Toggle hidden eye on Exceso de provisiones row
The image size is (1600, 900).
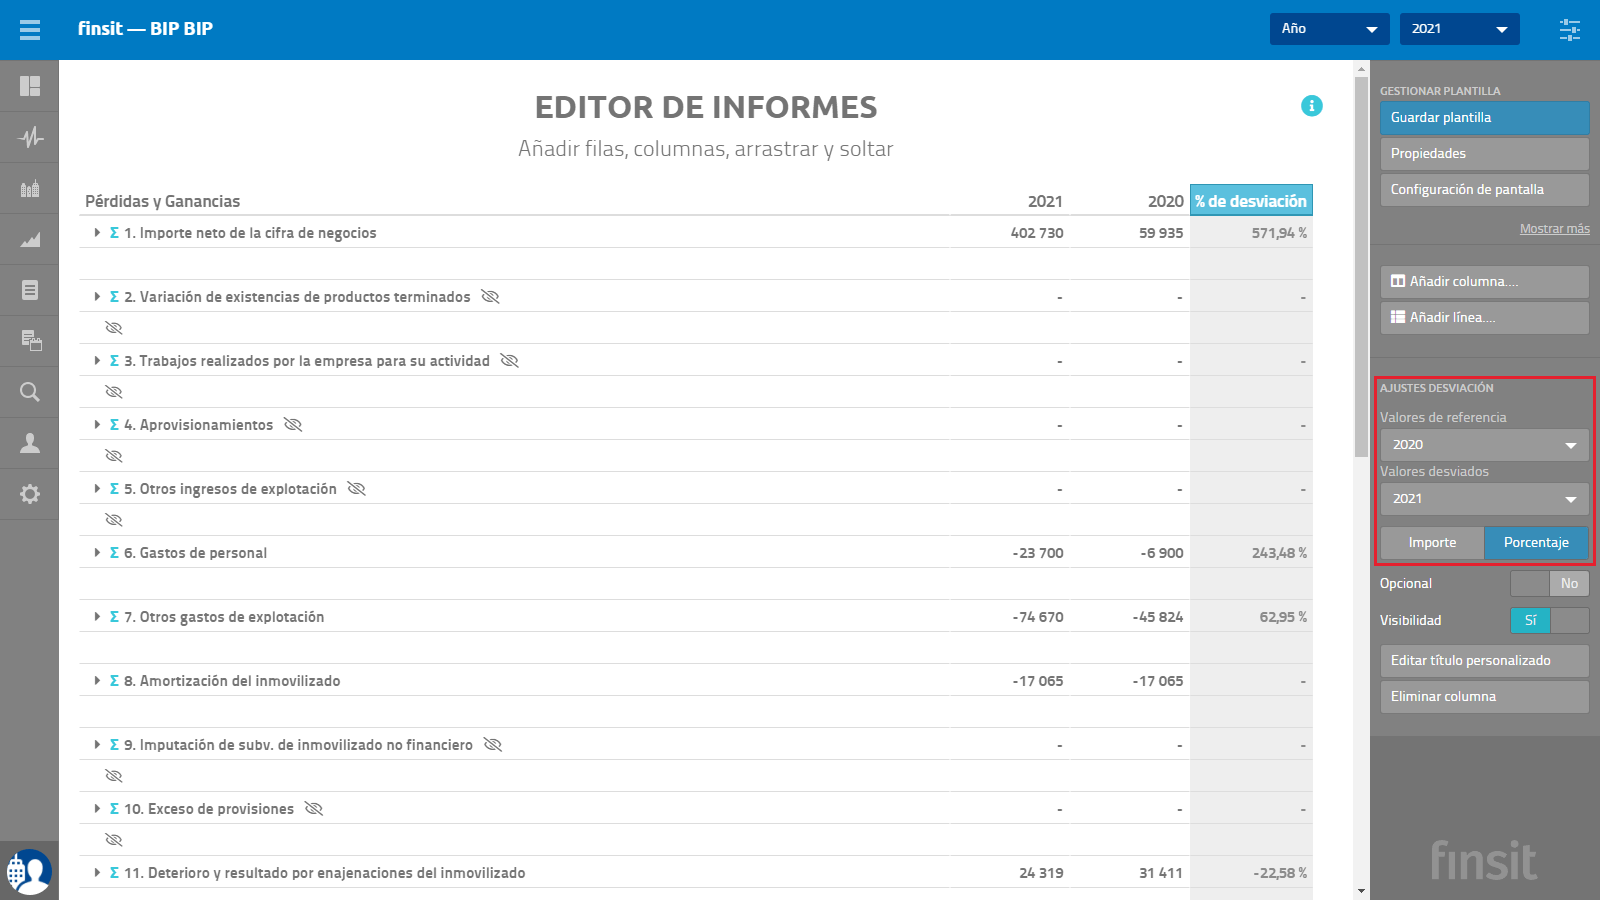point(314,809)
